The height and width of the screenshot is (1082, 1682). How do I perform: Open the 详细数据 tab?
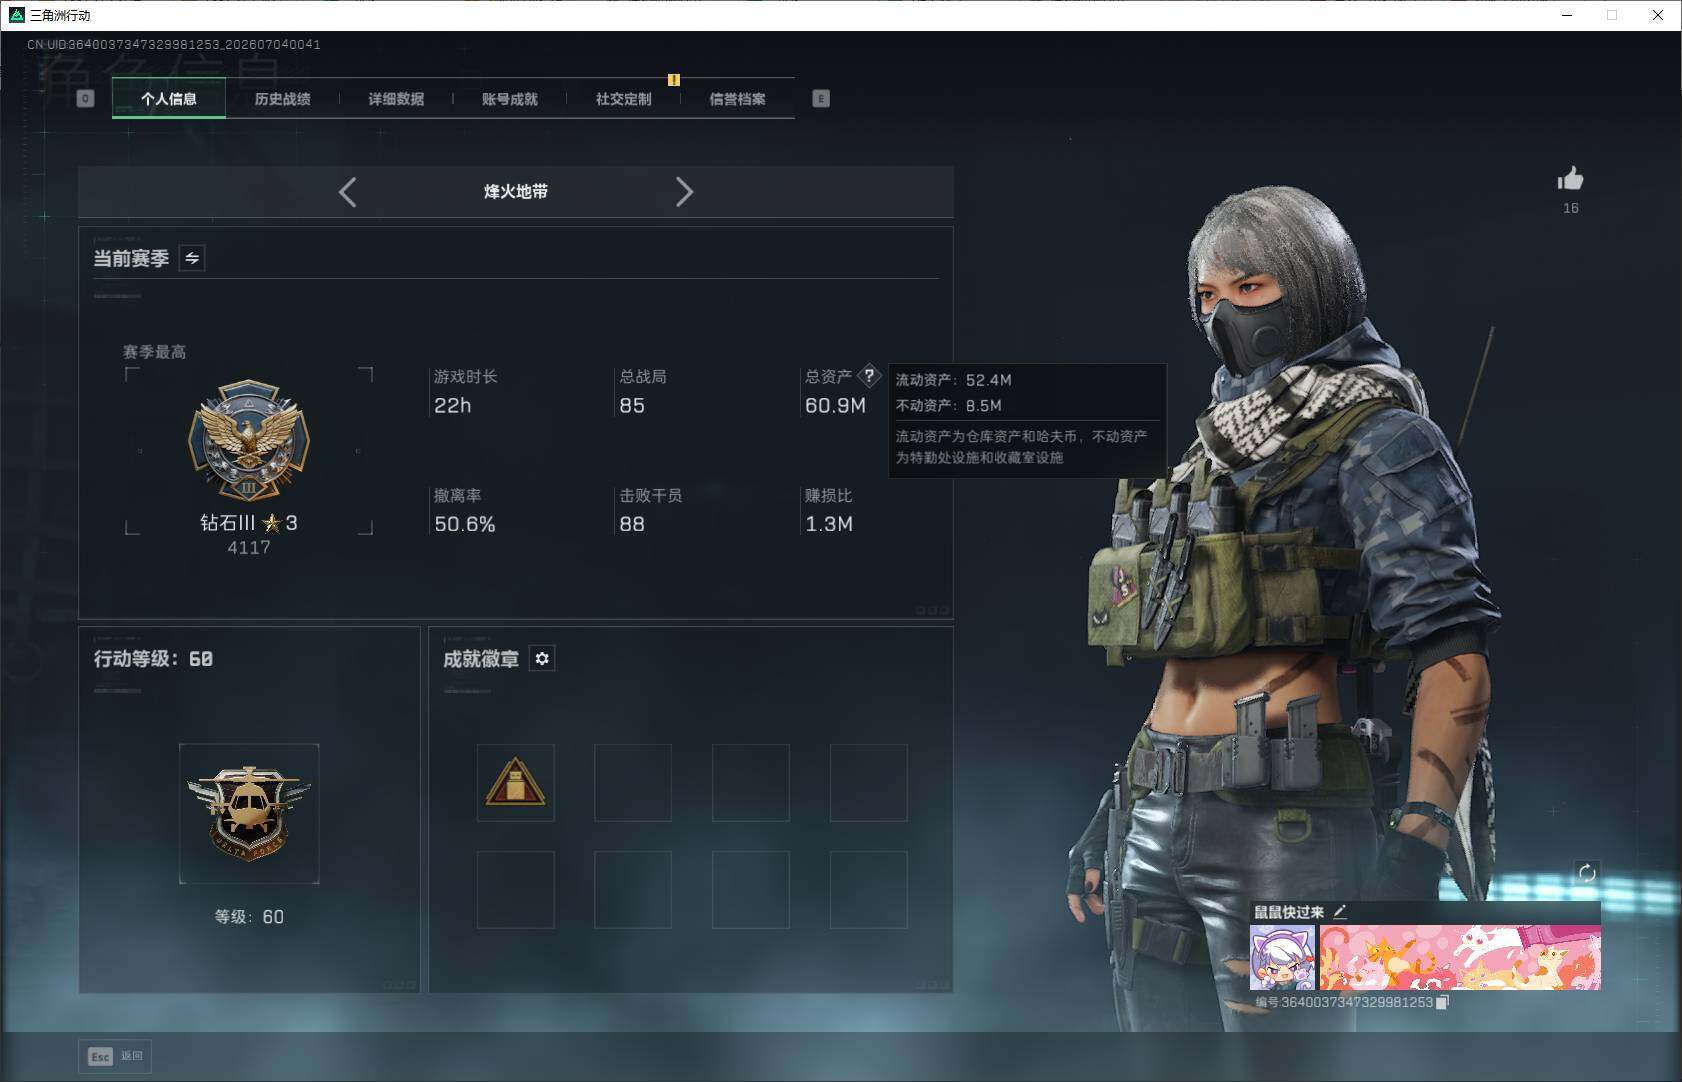pos(396,99)
